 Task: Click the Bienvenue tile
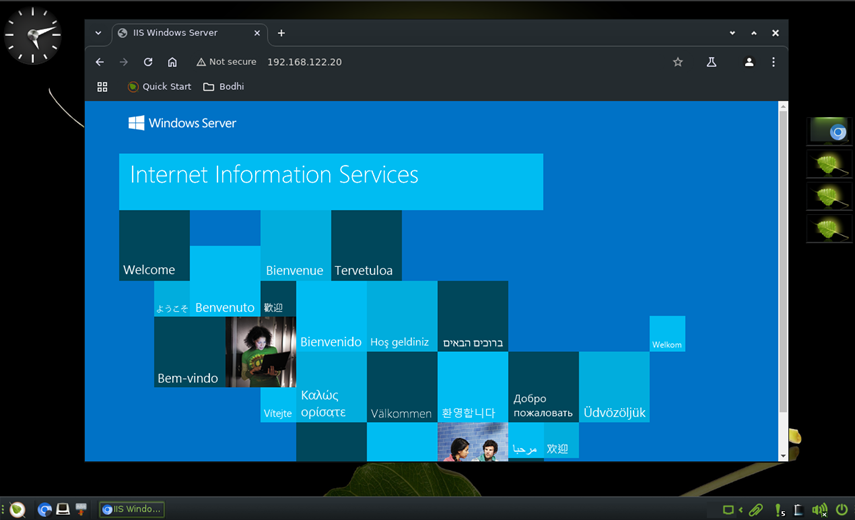tap(296, 245)
